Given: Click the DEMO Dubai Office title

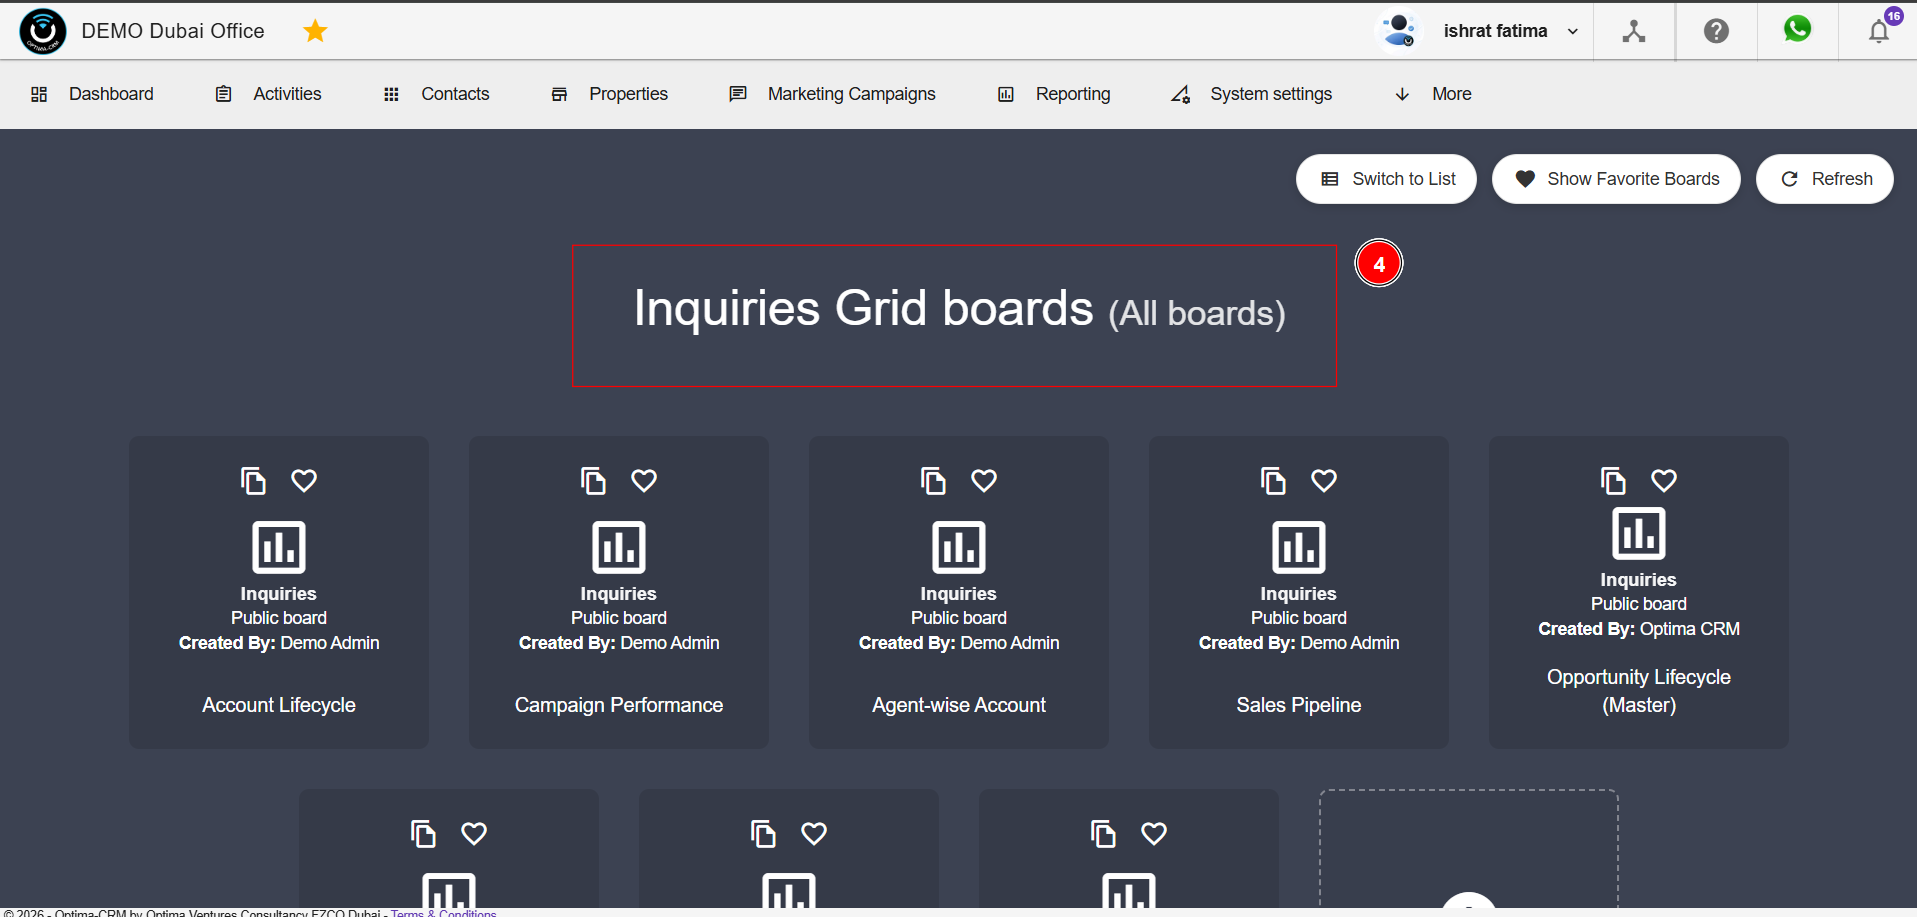Looking at the screenshot, I should pos(173,31).
